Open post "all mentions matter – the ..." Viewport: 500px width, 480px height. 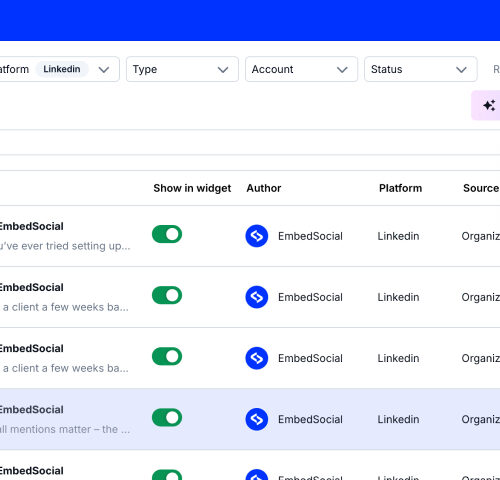pos(65,429)
